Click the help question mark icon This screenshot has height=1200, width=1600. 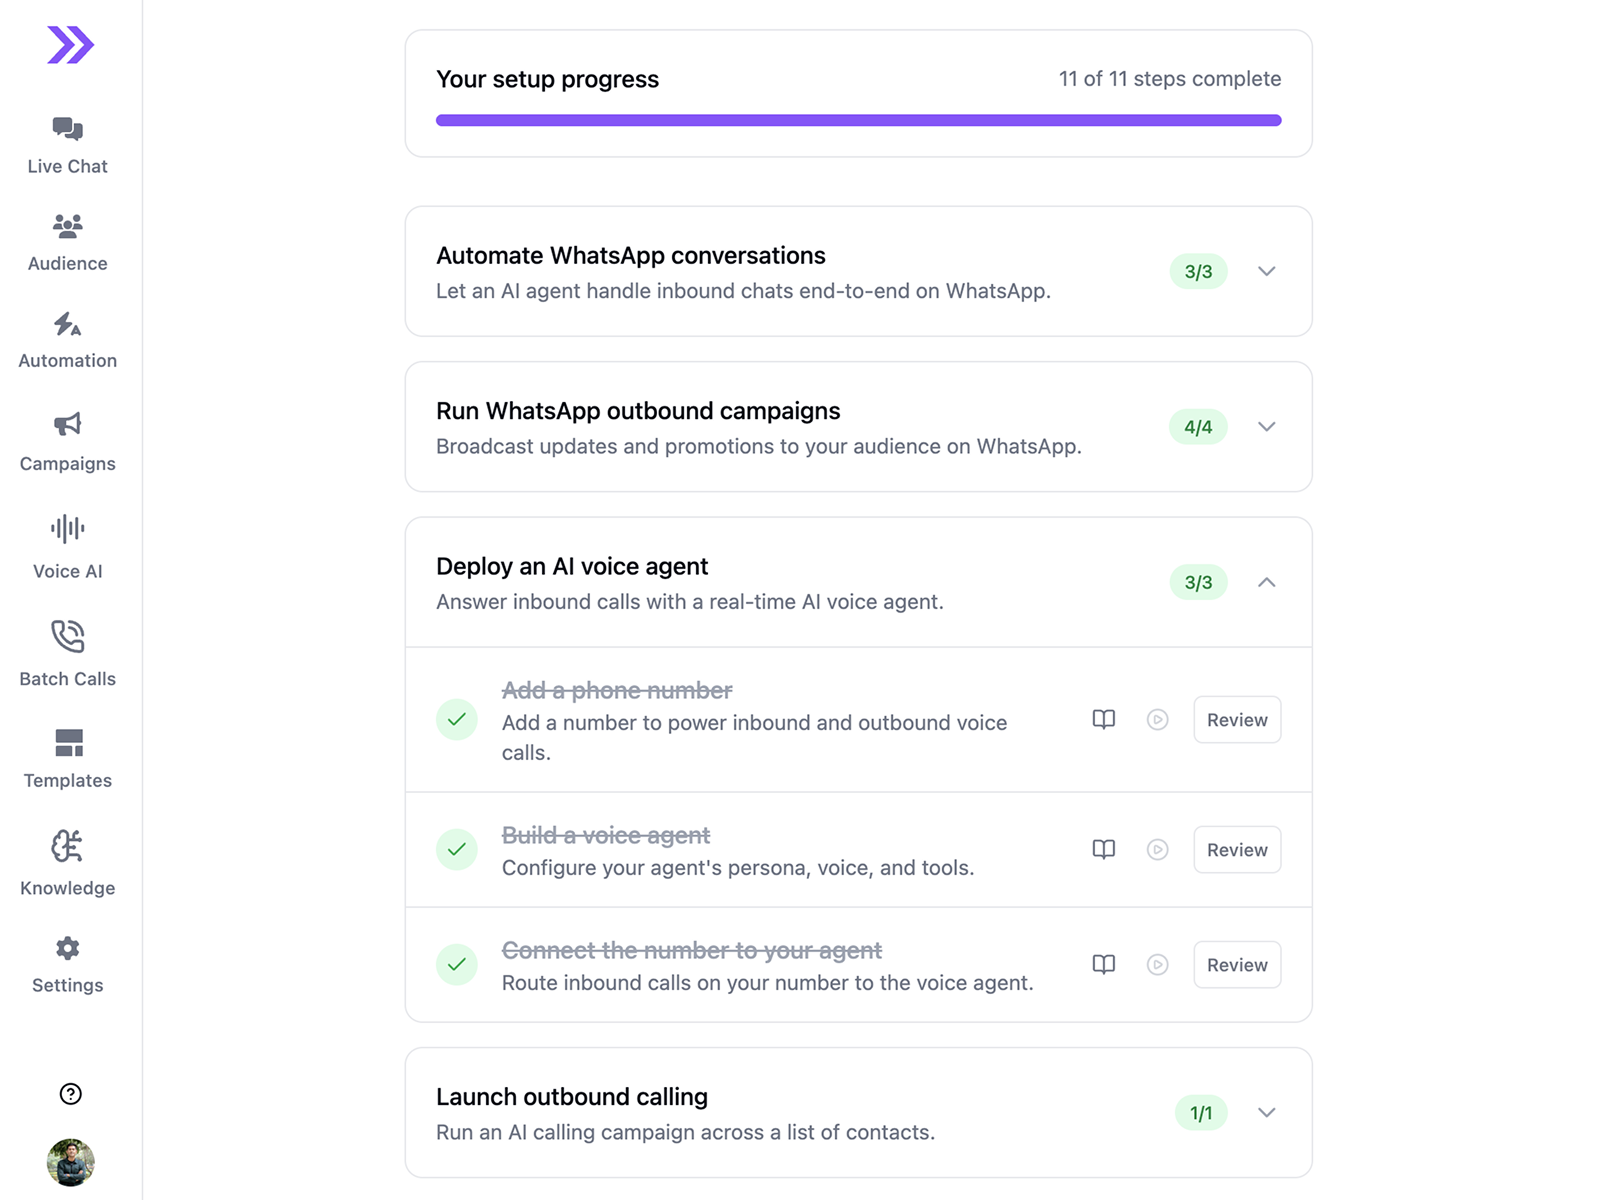click(x=70, y=1094)
